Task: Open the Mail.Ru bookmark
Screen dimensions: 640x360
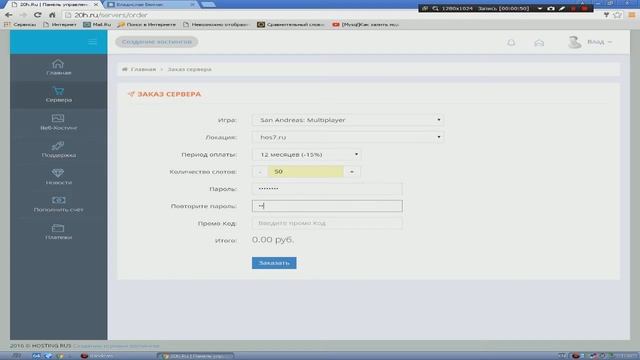Action: (97, 24)
